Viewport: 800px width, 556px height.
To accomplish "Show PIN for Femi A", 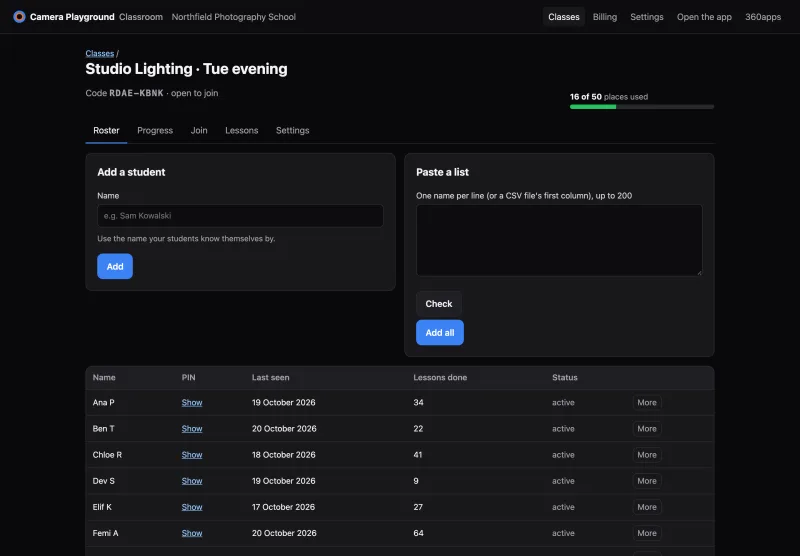I will point(192,533).
